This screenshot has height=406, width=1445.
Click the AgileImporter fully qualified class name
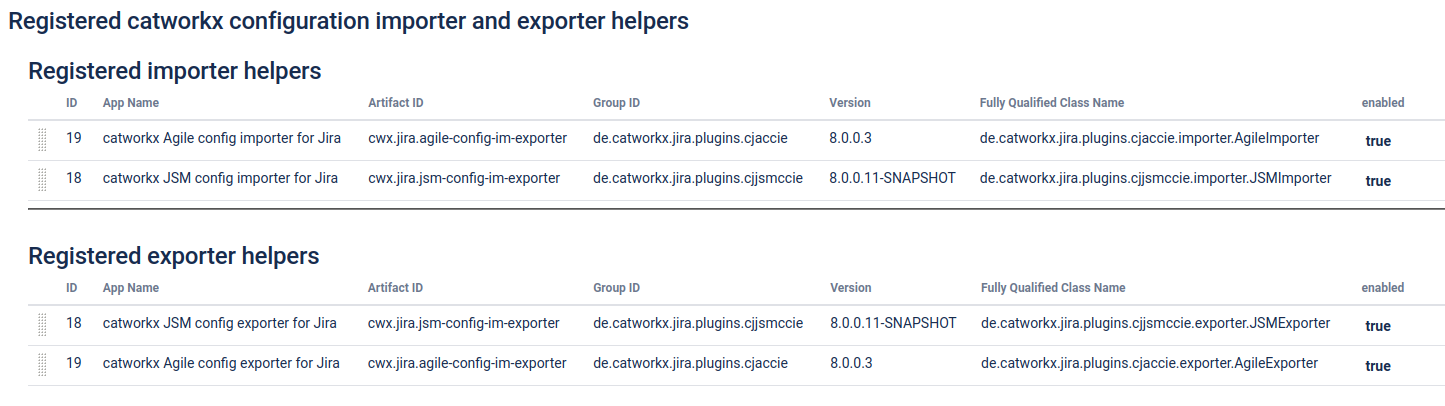pyautogui.click(x=1149, y=139)
